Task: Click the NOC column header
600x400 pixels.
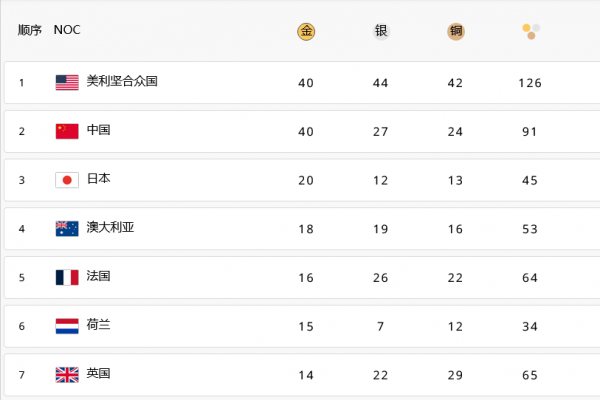Action: (x=67, y=30)
